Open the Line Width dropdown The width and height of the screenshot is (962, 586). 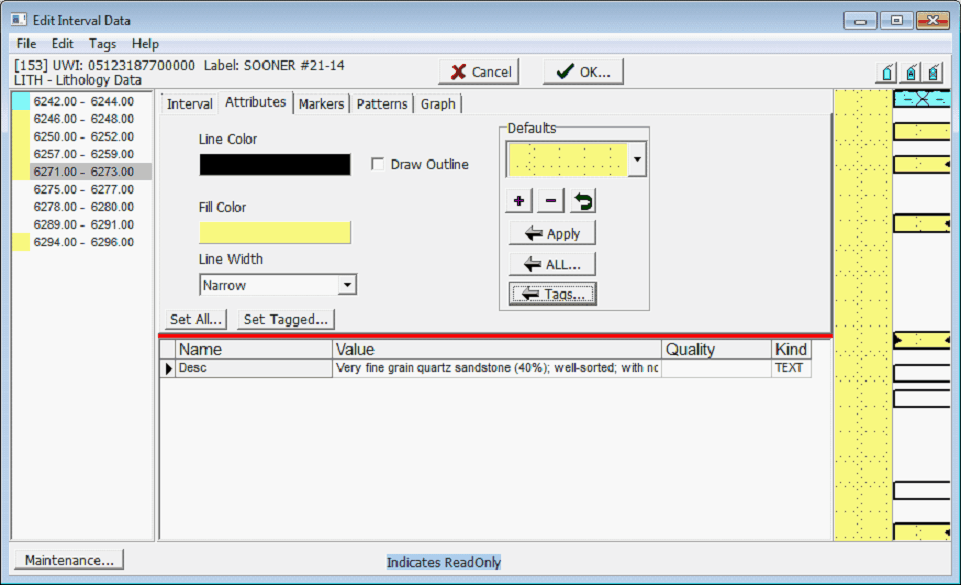346,286
